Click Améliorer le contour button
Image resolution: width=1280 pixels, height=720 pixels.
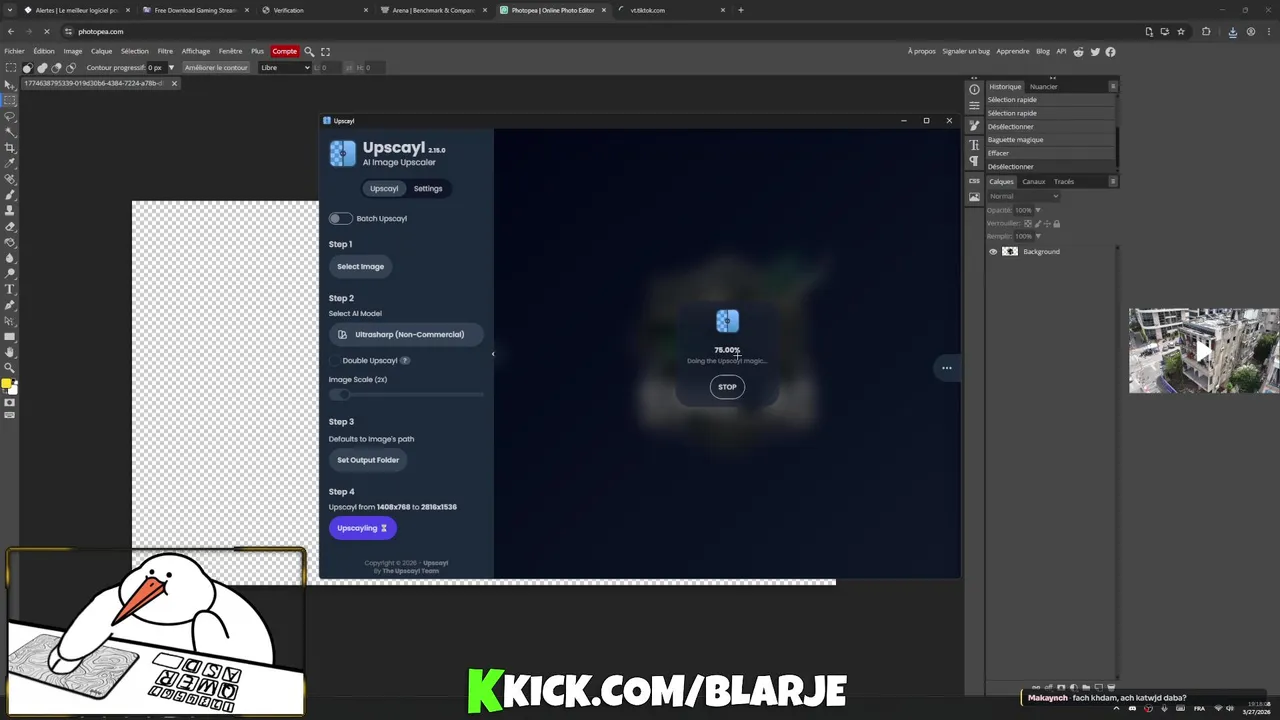216,67
